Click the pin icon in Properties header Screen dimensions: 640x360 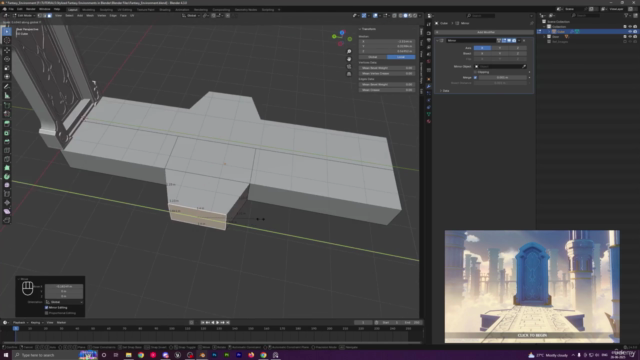click(531, 23)
